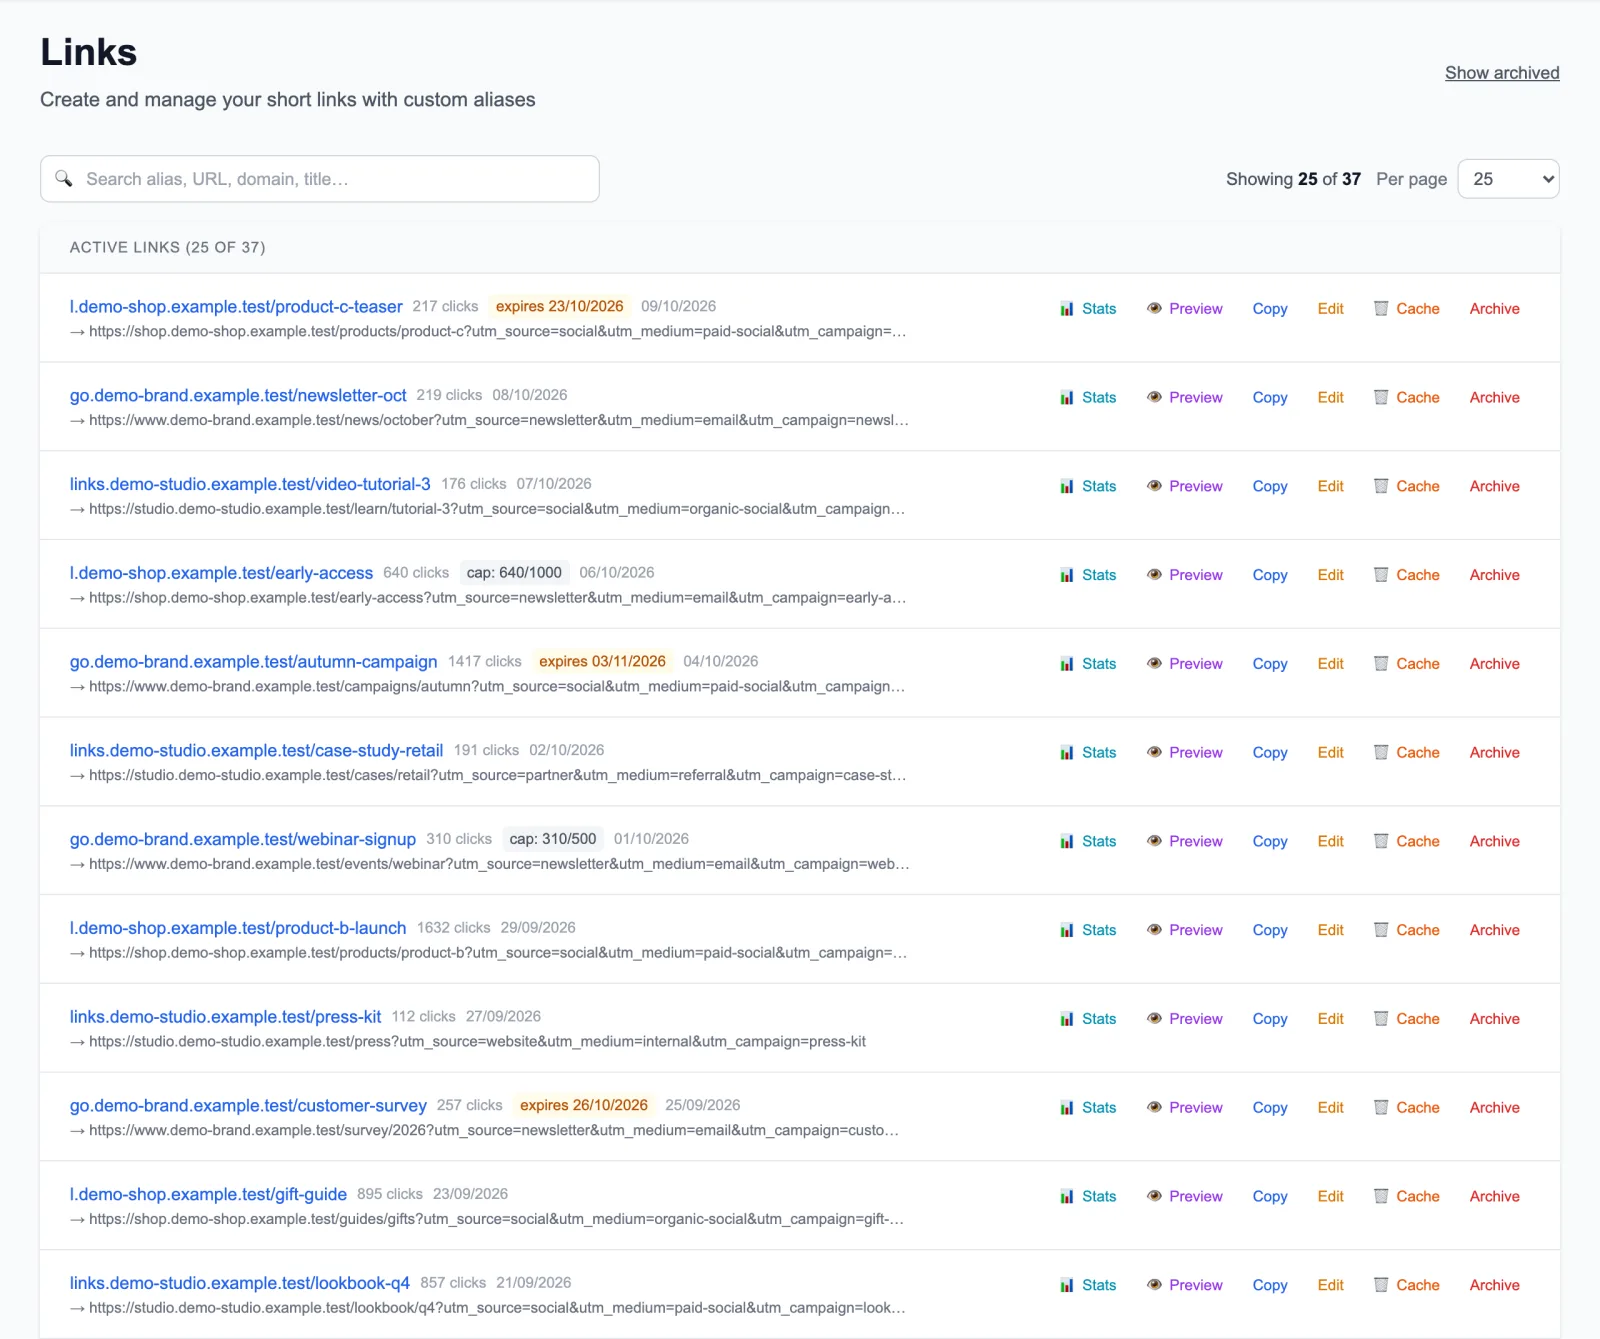This screenshot has height=1339, width=1600.
Task: Click 'ACTIVE LINKS (25 OF 37)' header
Action: 167,248
